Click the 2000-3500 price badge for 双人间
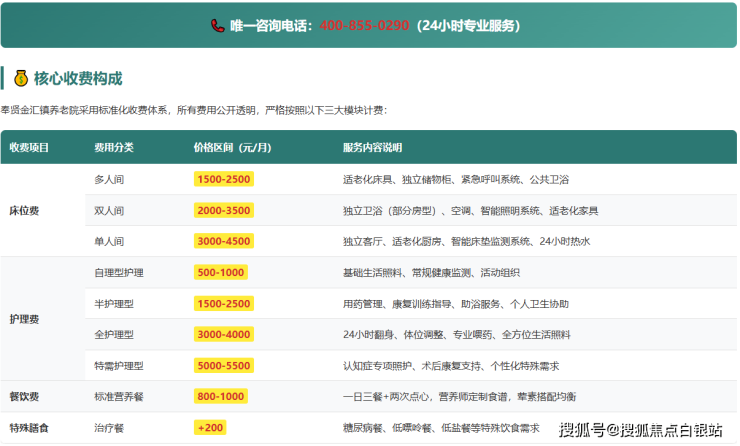Image resolution: width=740 pixels, height=446 pixels. pos(224,211)
